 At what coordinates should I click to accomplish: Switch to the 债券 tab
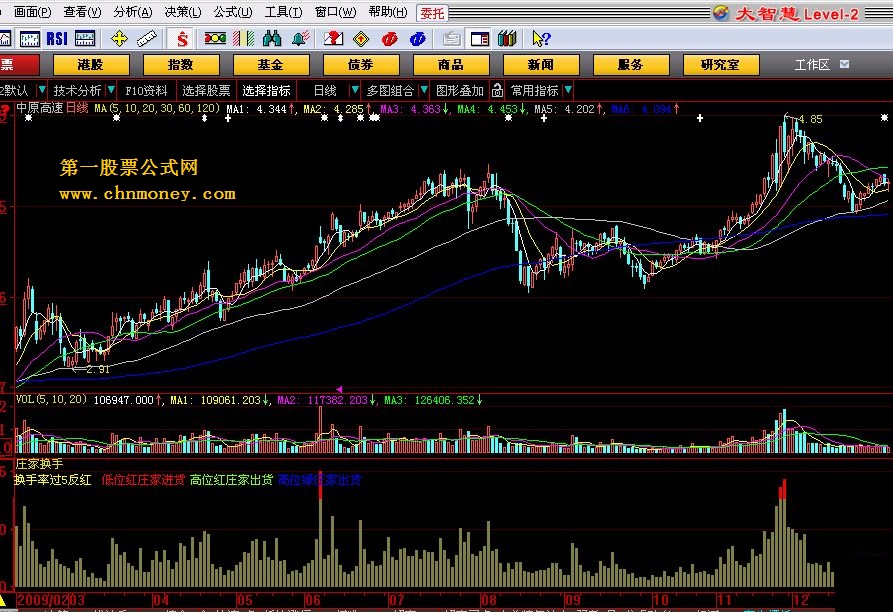click(361, 64)
